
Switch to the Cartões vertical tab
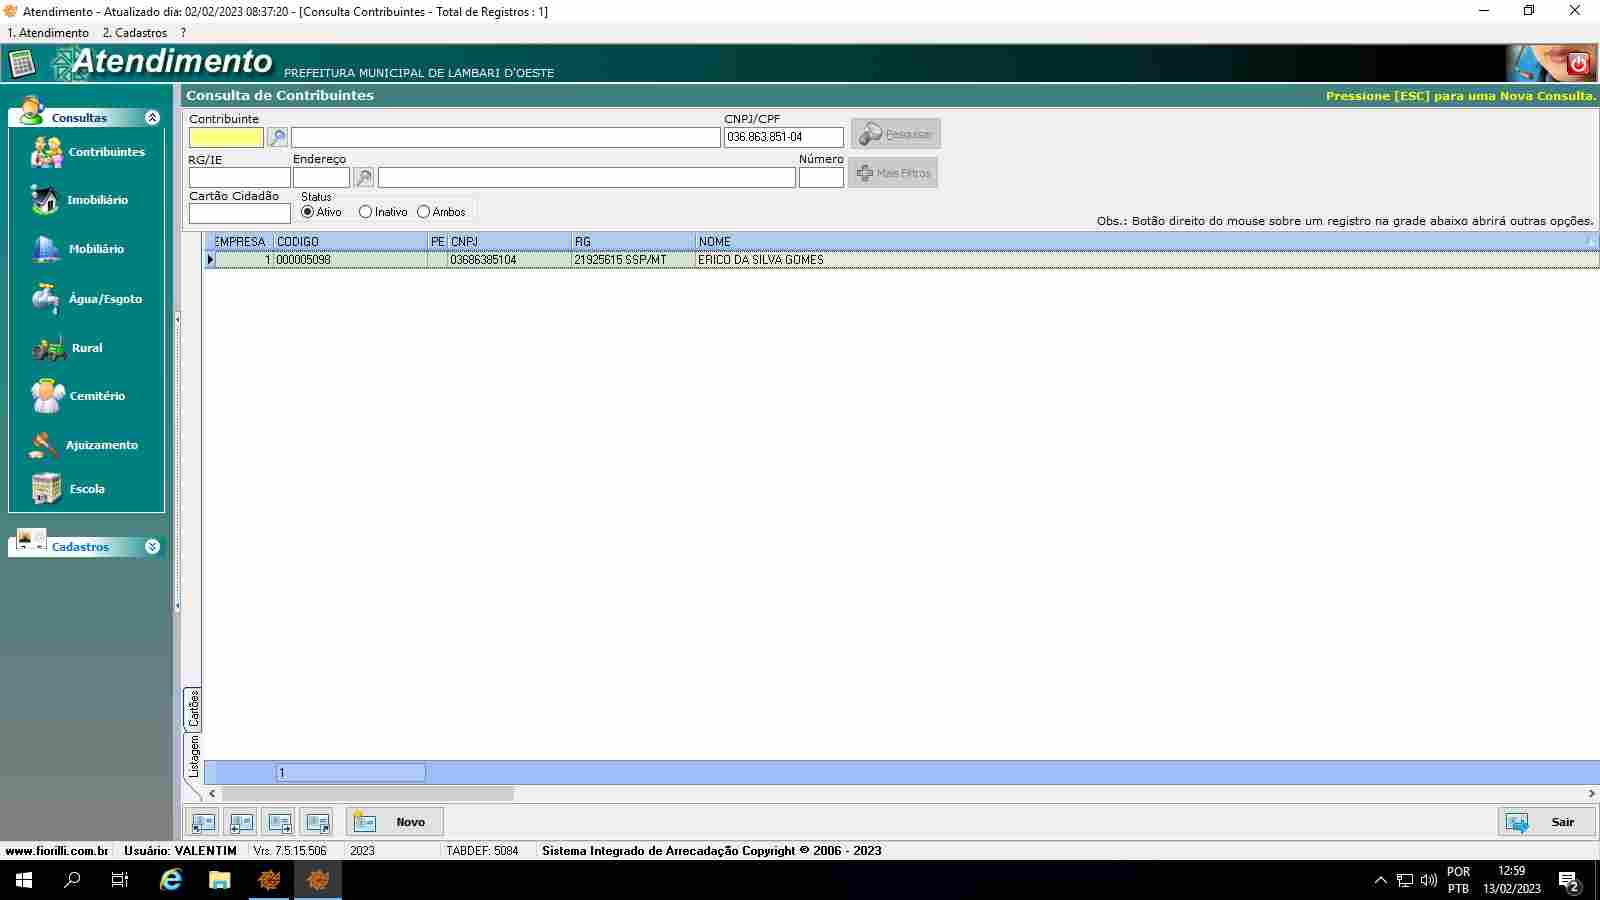coord(193,708)
